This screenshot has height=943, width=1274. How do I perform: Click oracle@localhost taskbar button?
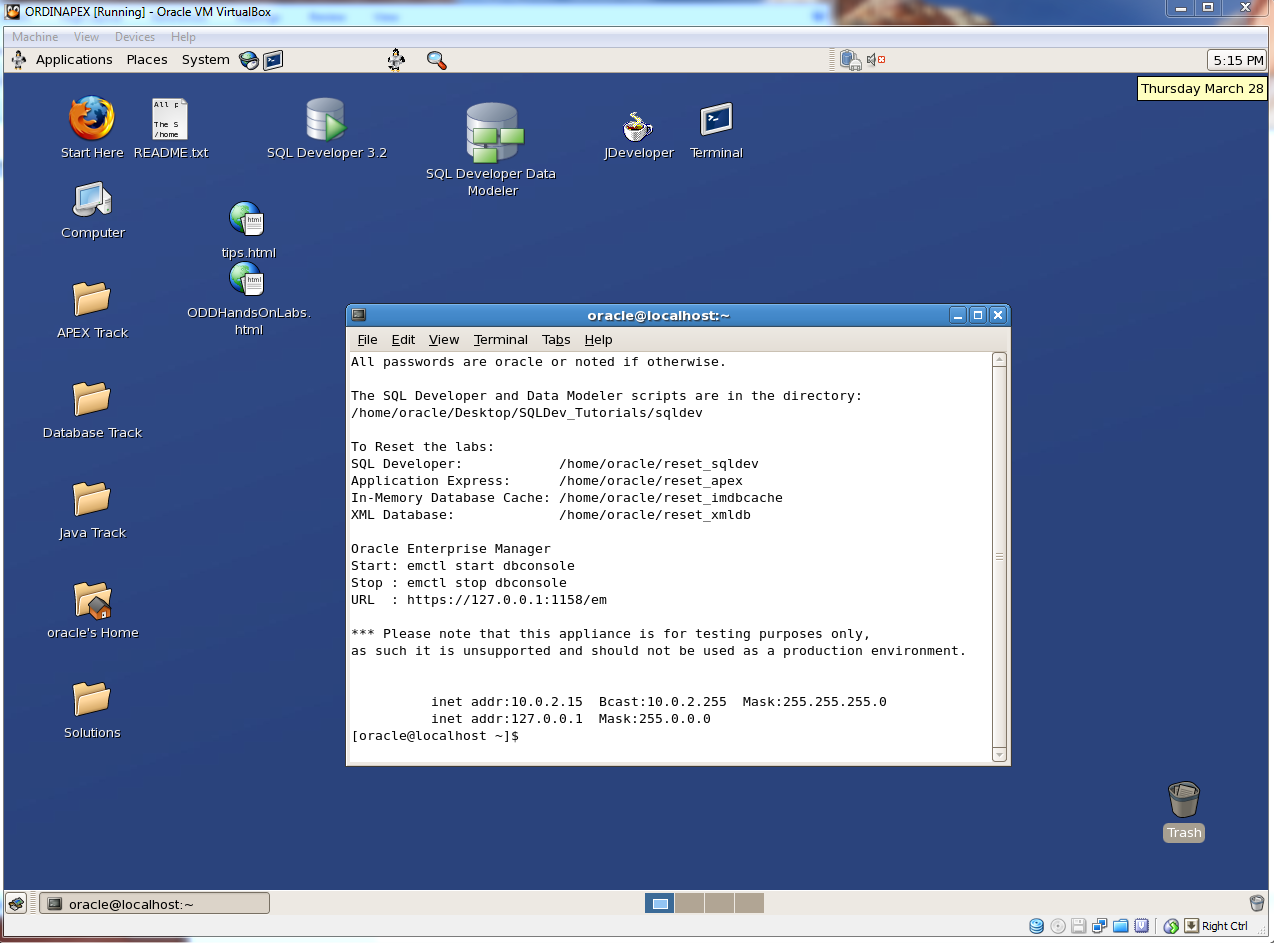155,904
